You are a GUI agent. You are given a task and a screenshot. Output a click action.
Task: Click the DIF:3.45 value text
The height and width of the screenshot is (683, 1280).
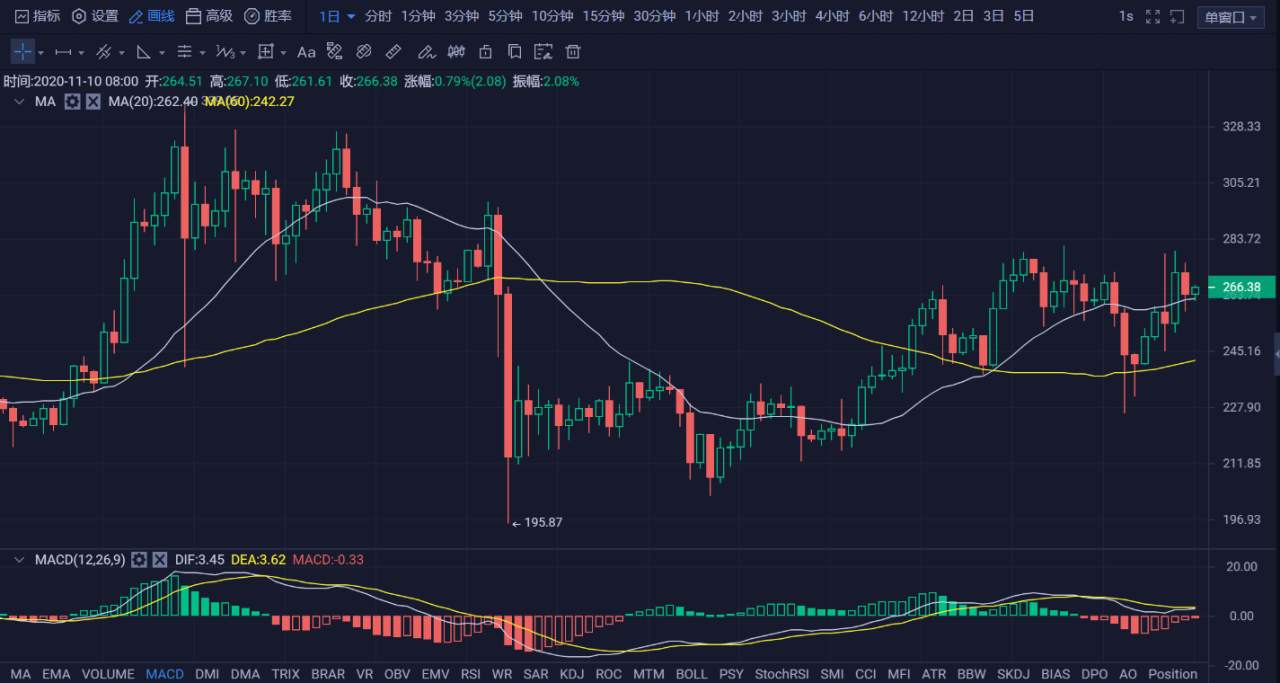(x=199, y=559)
